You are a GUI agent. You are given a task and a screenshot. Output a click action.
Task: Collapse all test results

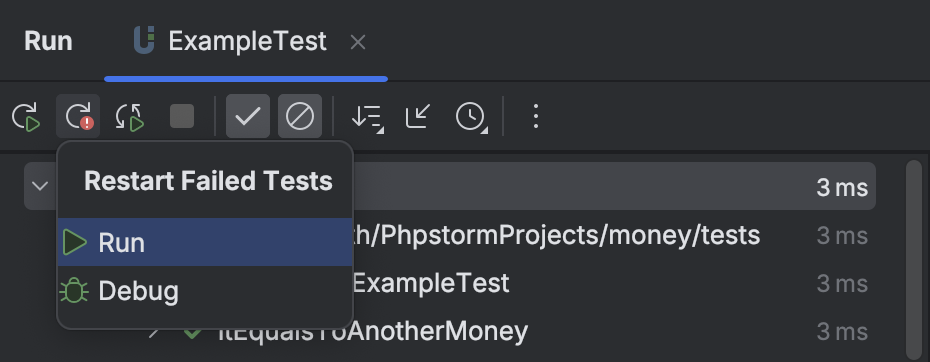pos(418,116)
